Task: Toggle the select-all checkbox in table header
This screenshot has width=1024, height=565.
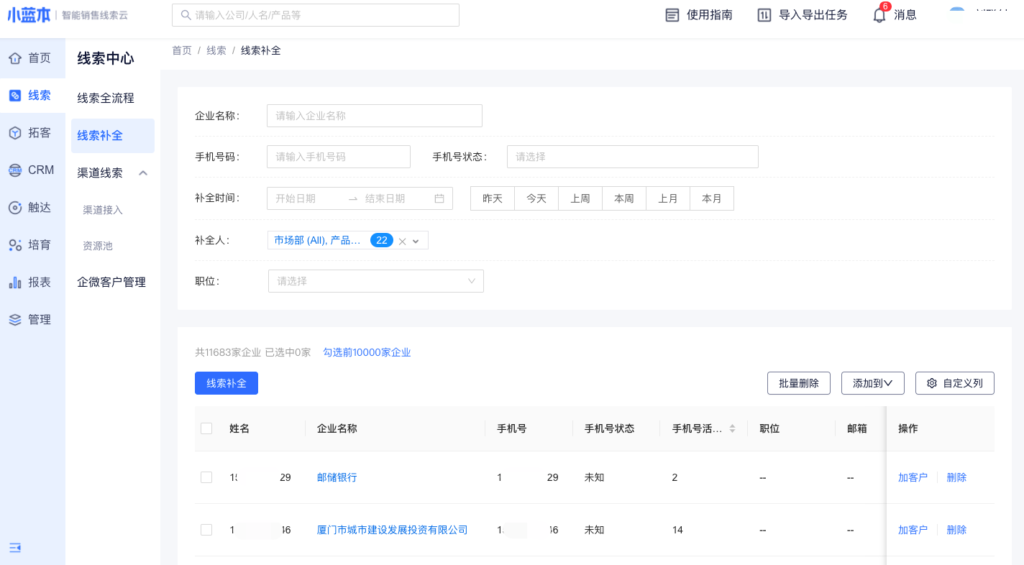Action: [206, 429]
